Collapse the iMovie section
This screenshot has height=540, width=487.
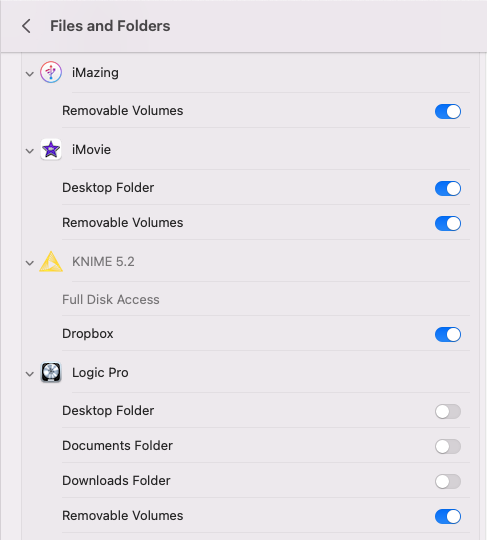click(30, 151)
